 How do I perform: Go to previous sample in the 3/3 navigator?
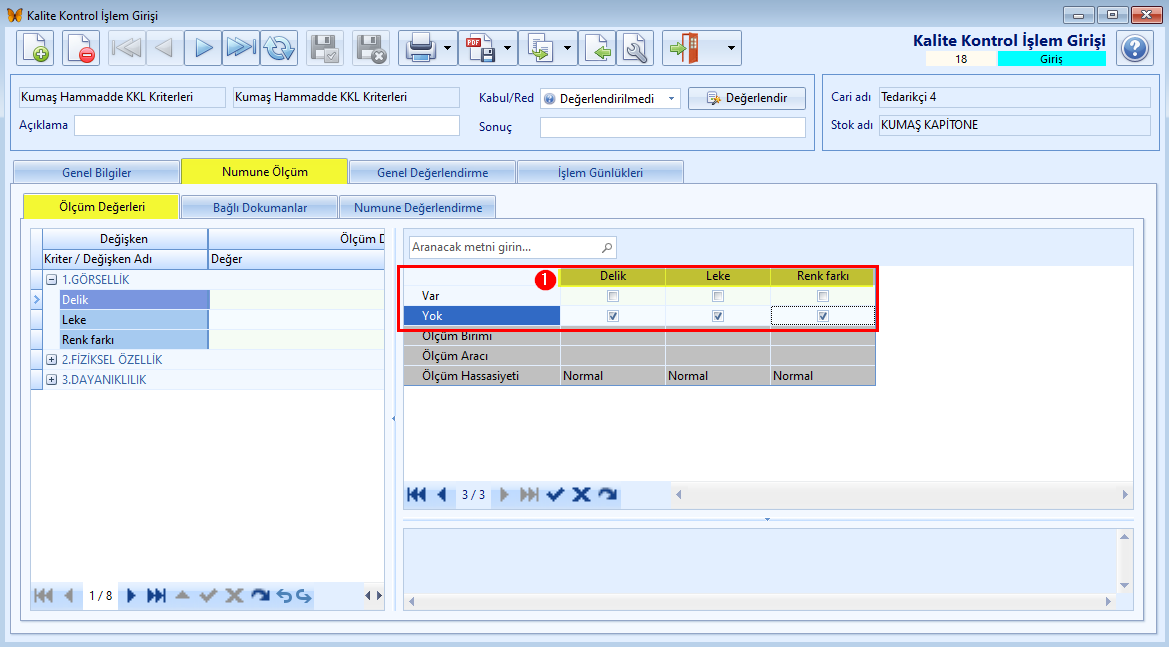[442, 494]
